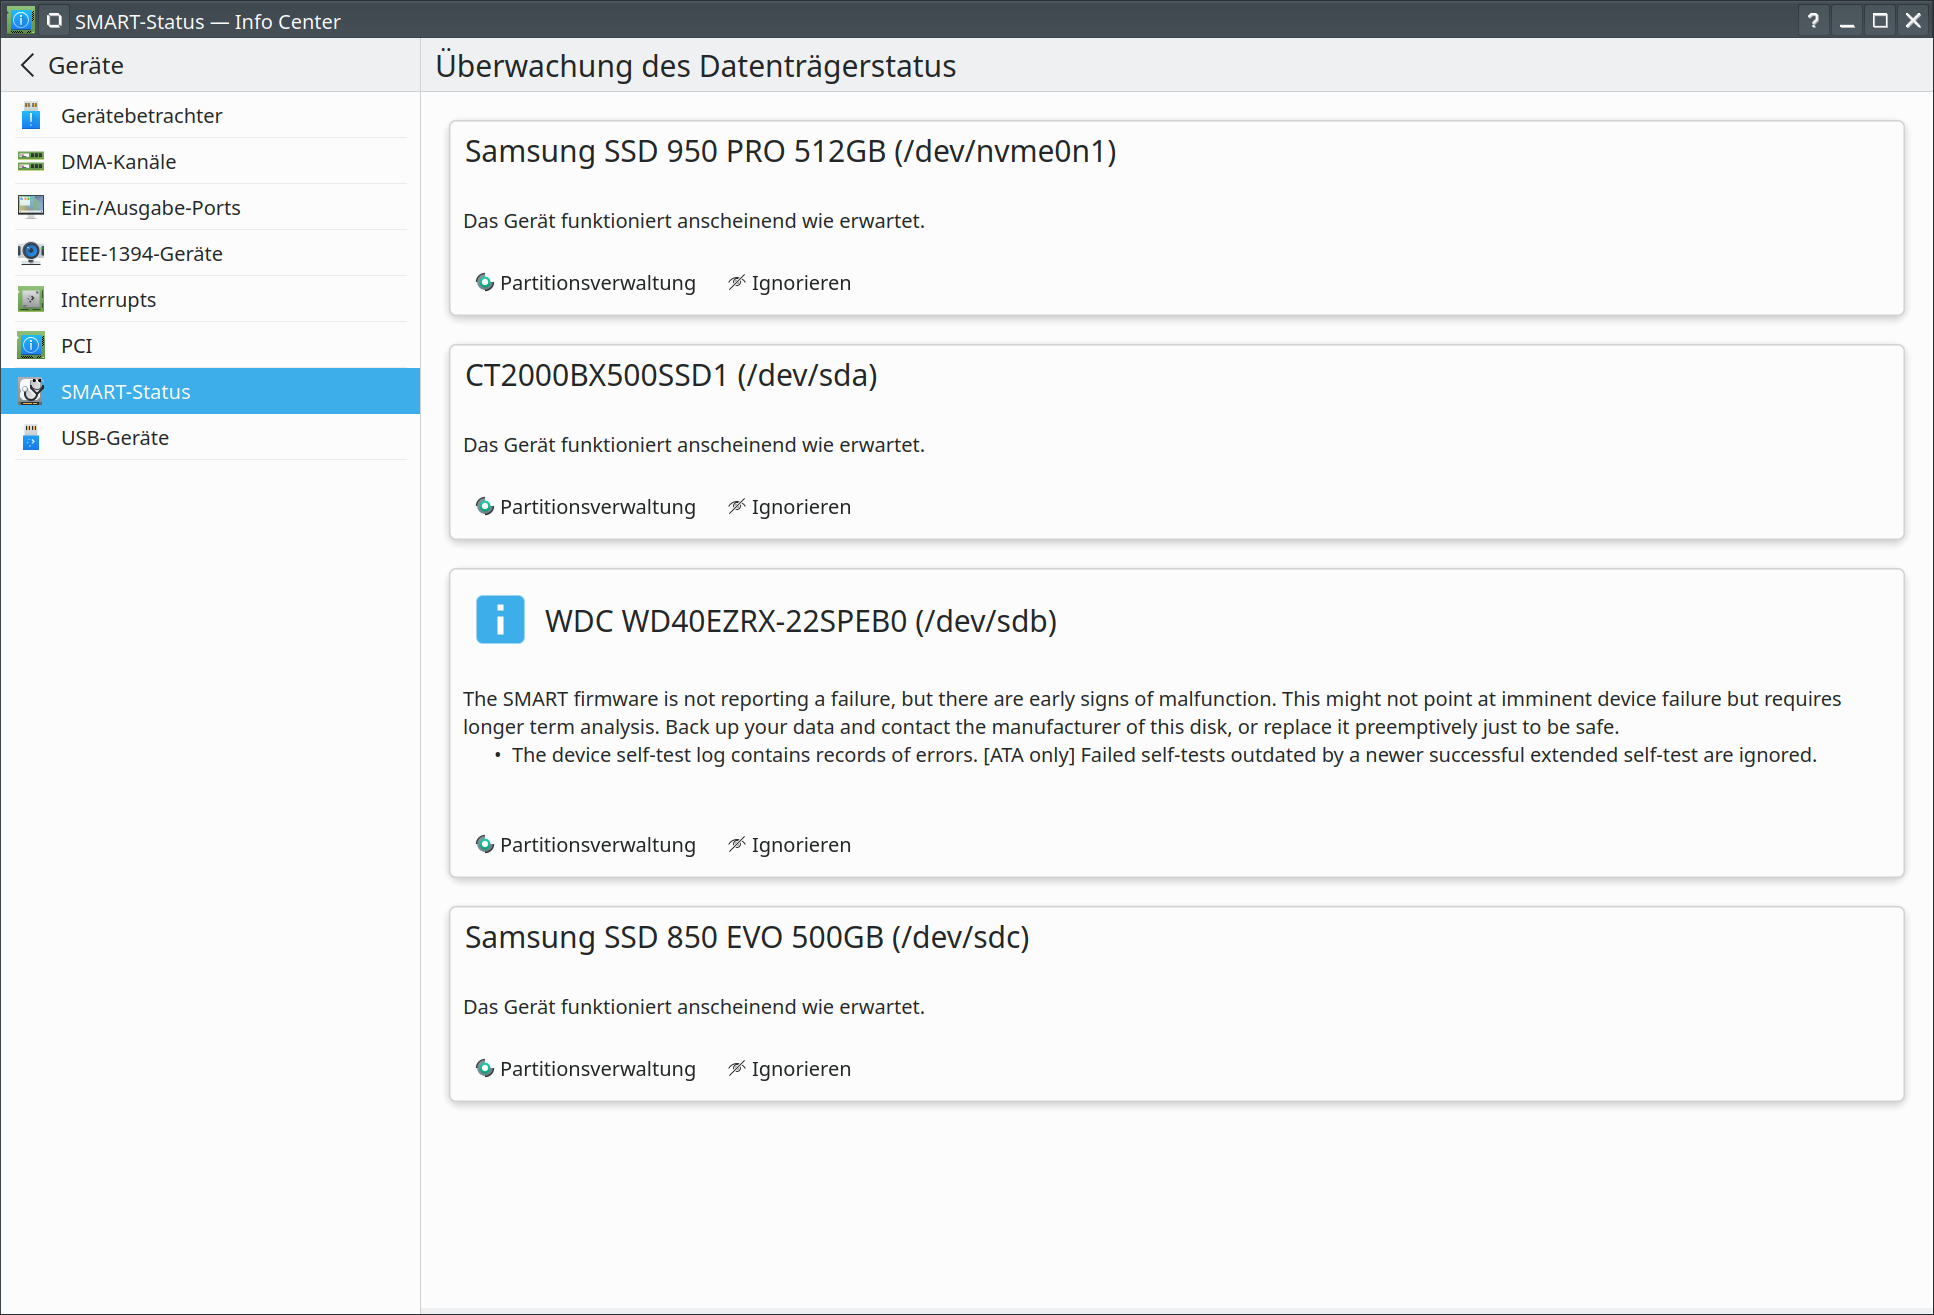
Task: Open the USB-Geräte page
Action: pos(210,438)
